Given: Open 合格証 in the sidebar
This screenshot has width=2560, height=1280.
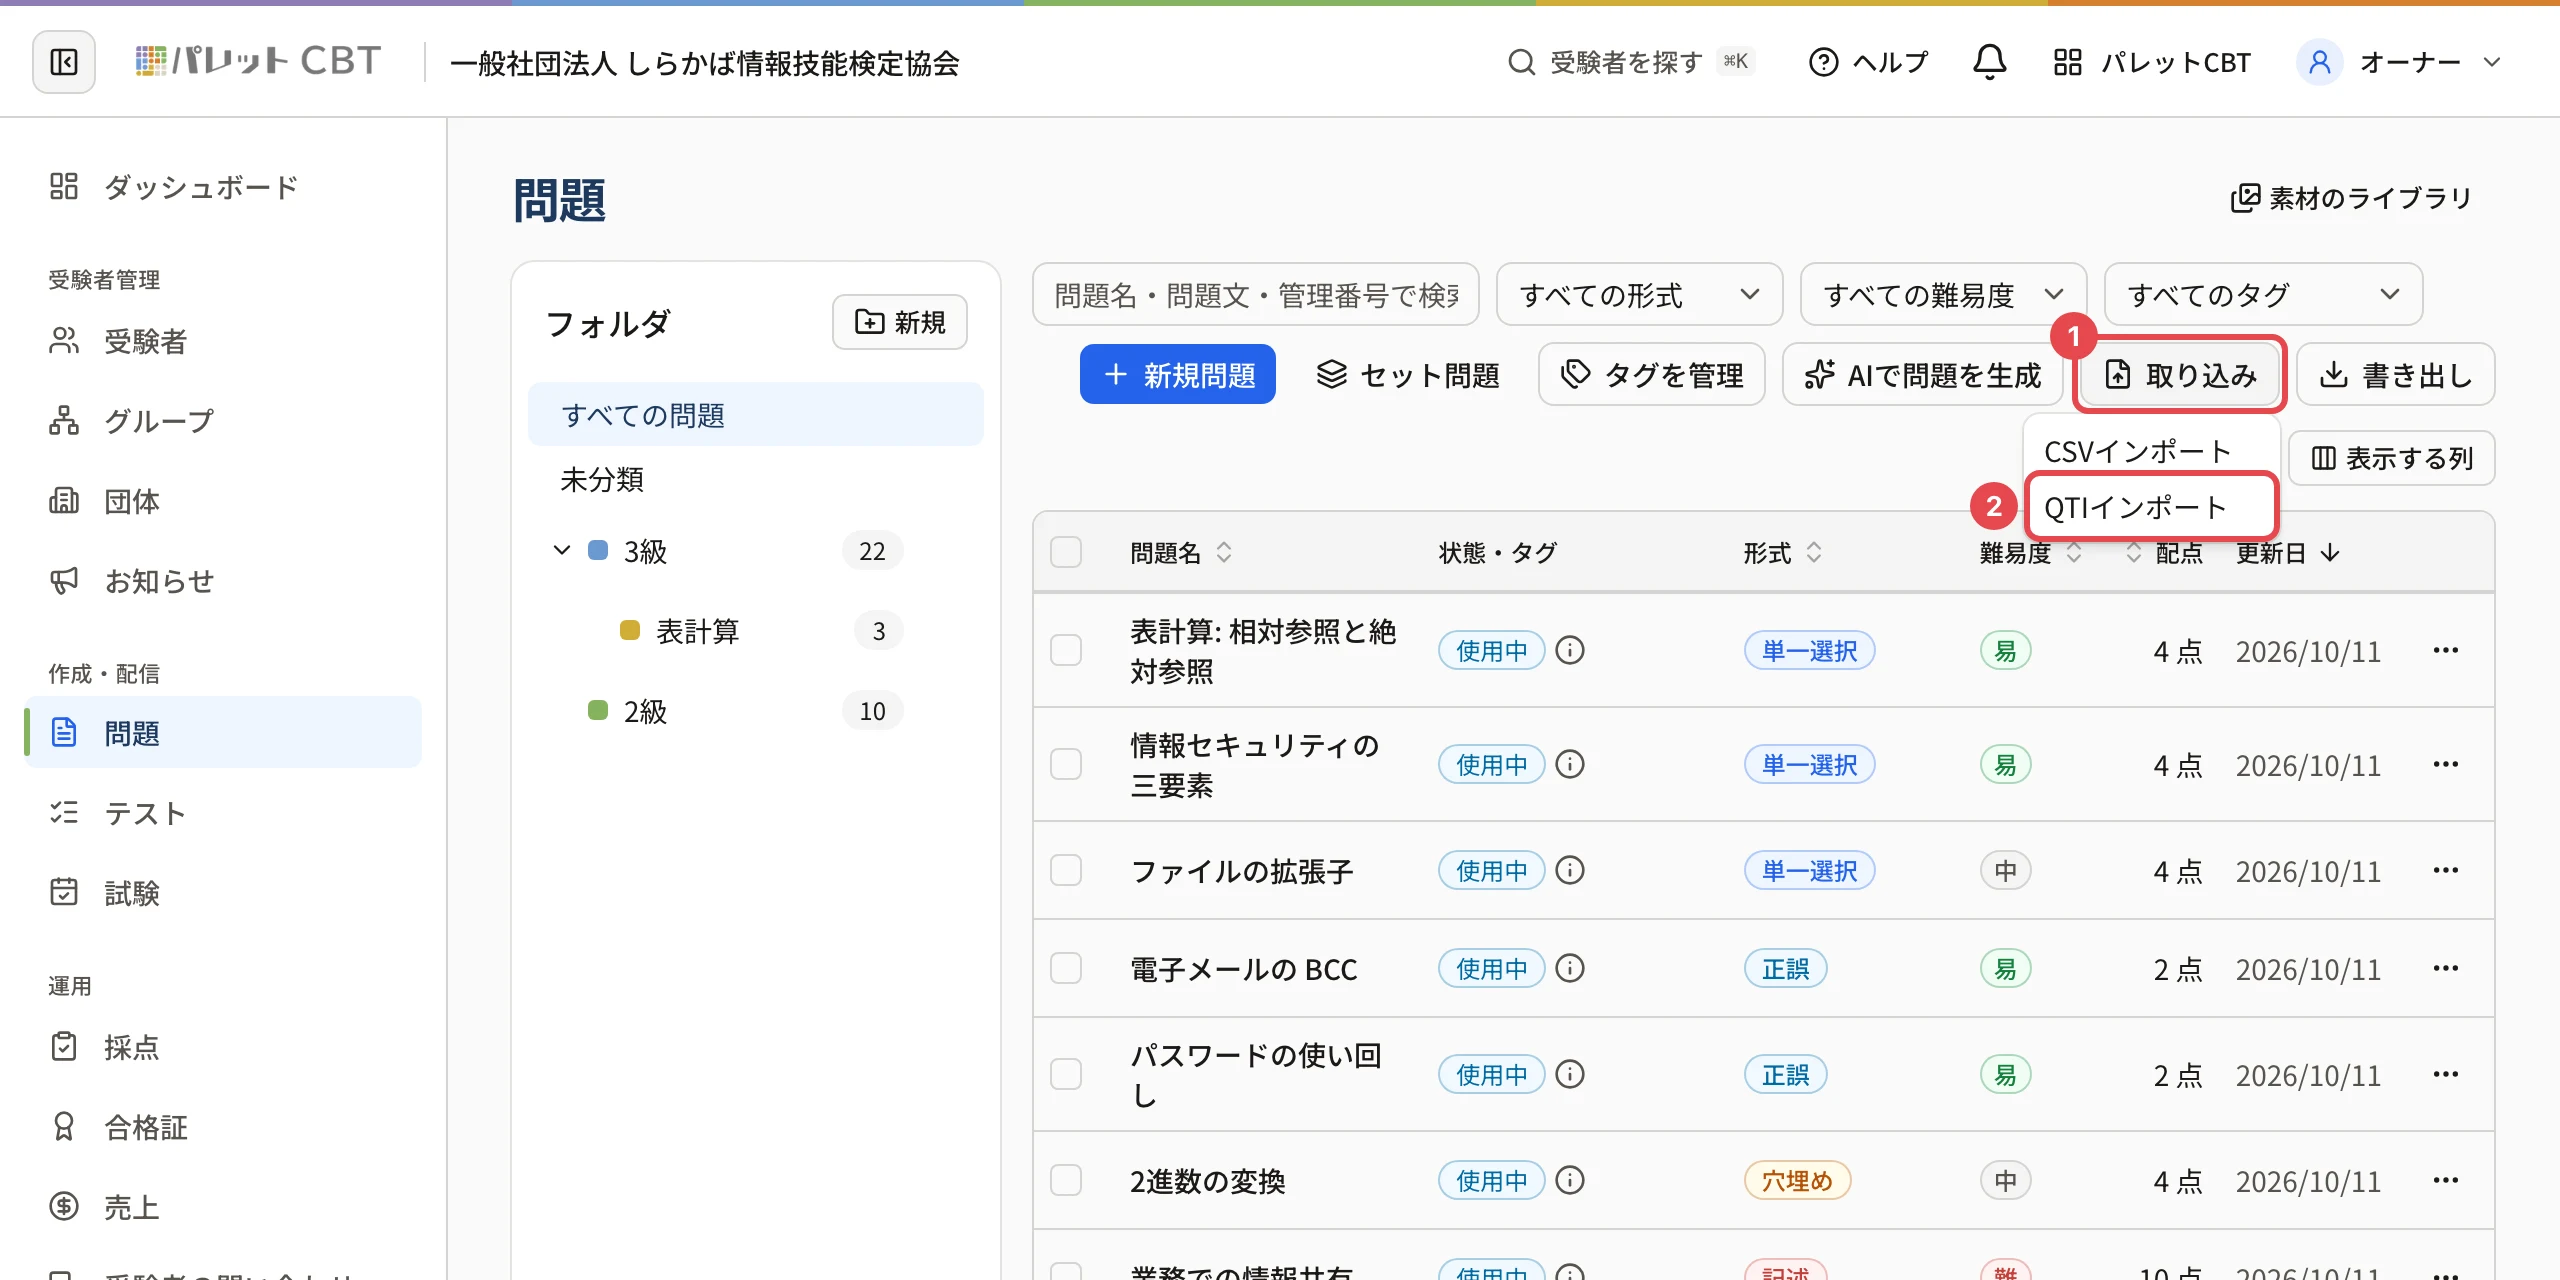Looking at the screenshot, I should pyautogui.click(x=222, y=1127).
